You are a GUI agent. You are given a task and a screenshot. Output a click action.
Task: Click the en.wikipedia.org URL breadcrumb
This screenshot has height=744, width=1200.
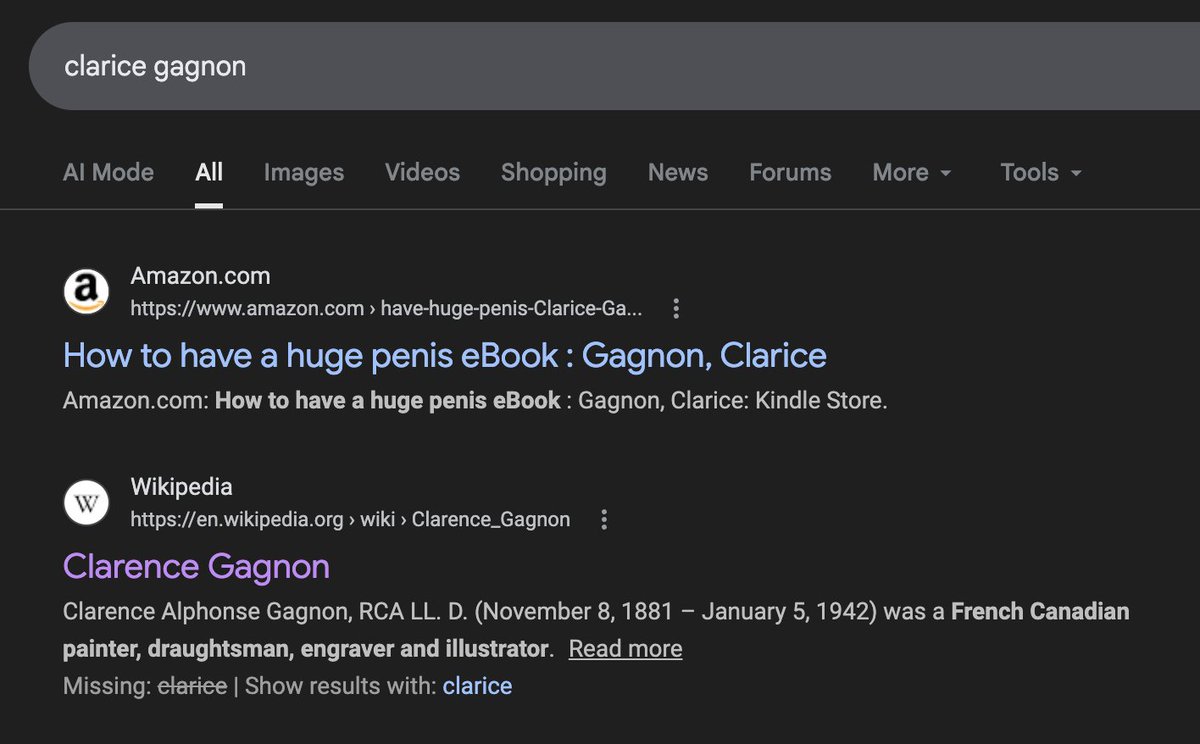pyautogui.click(x=350, y=519)
